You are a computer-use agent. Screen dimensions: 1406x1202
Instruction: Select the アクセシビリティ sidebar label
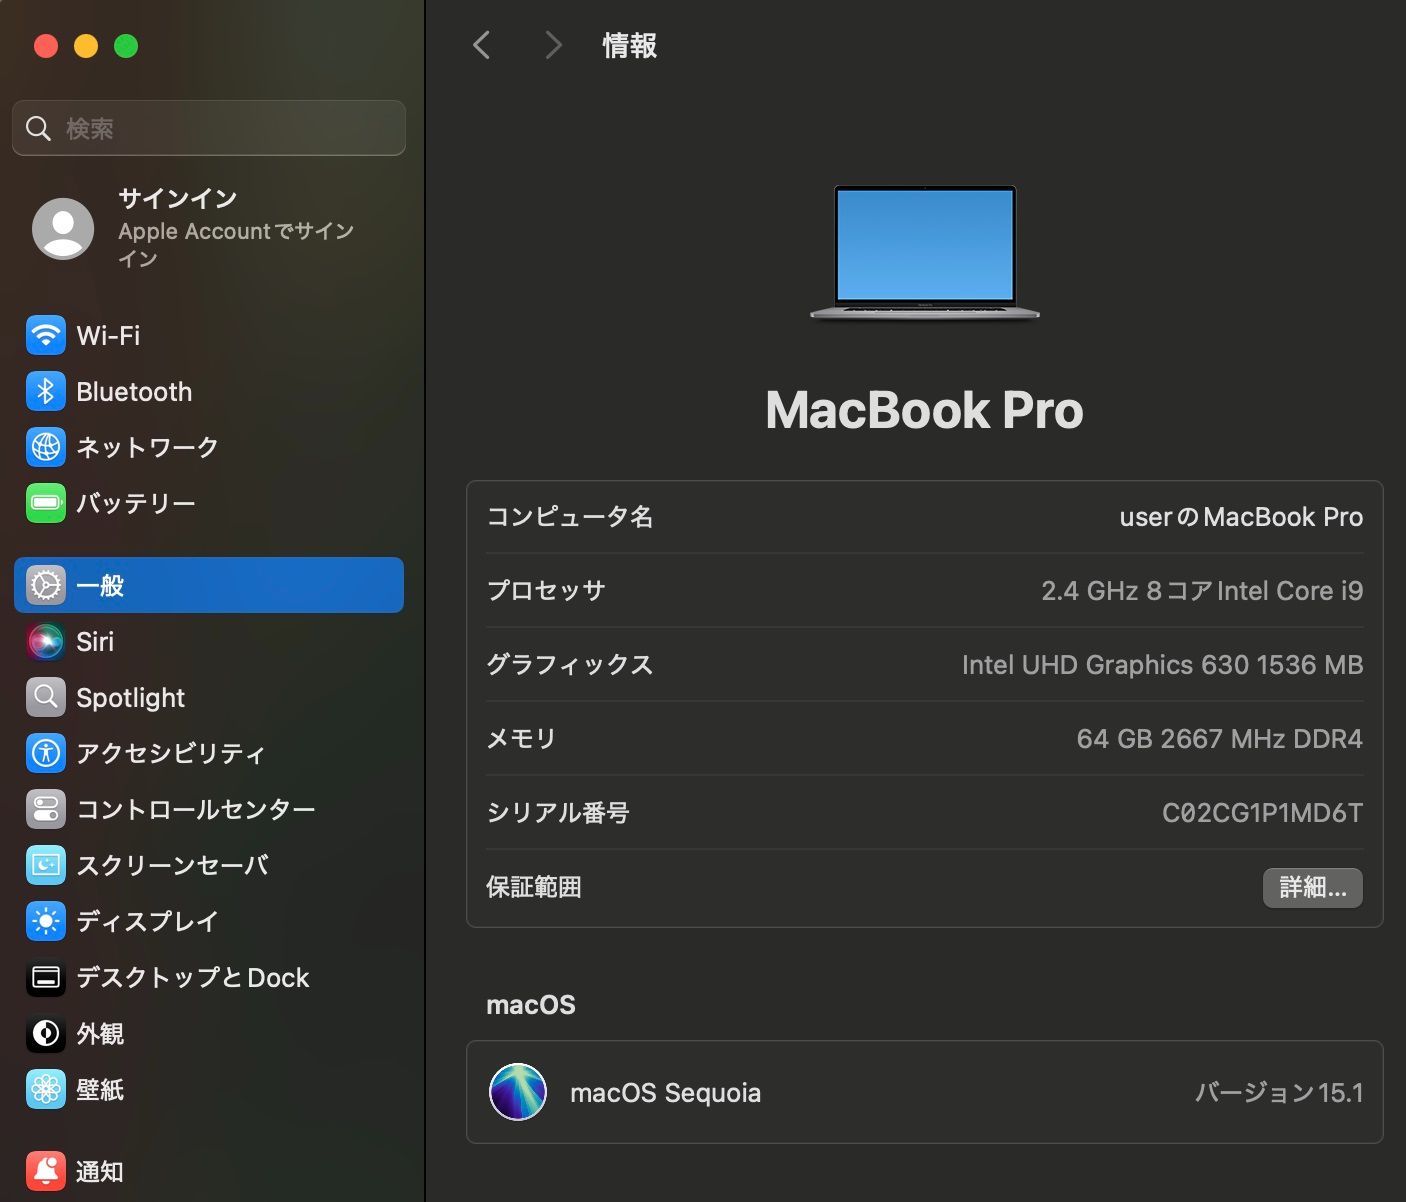click(171, 753)
